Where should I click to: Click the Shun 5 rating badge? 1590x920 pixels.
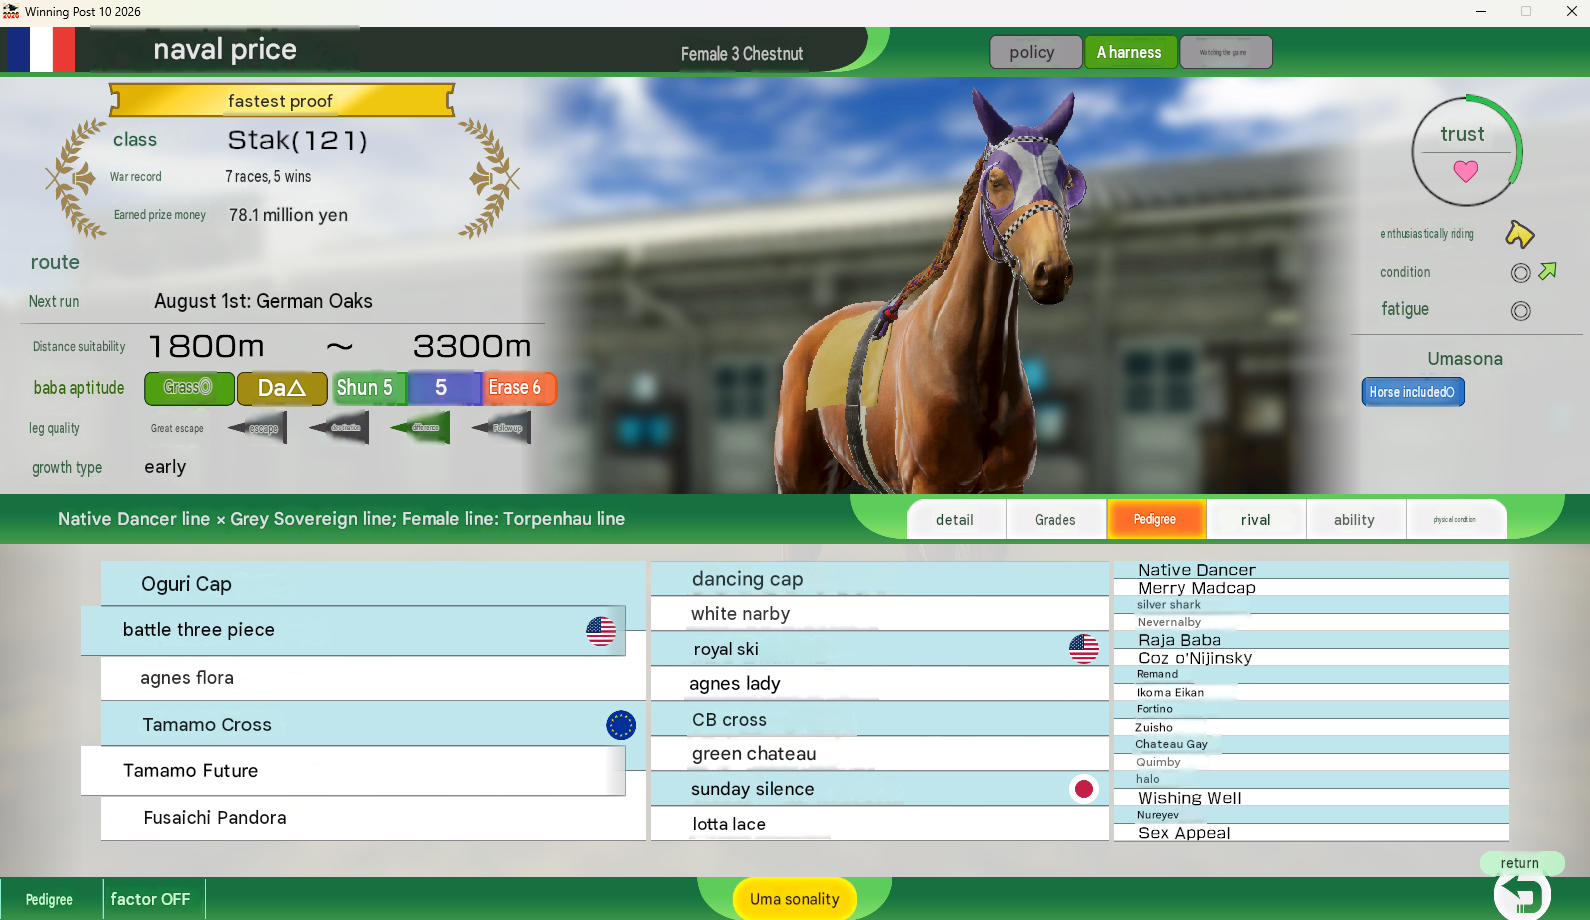tap(369, 388)
